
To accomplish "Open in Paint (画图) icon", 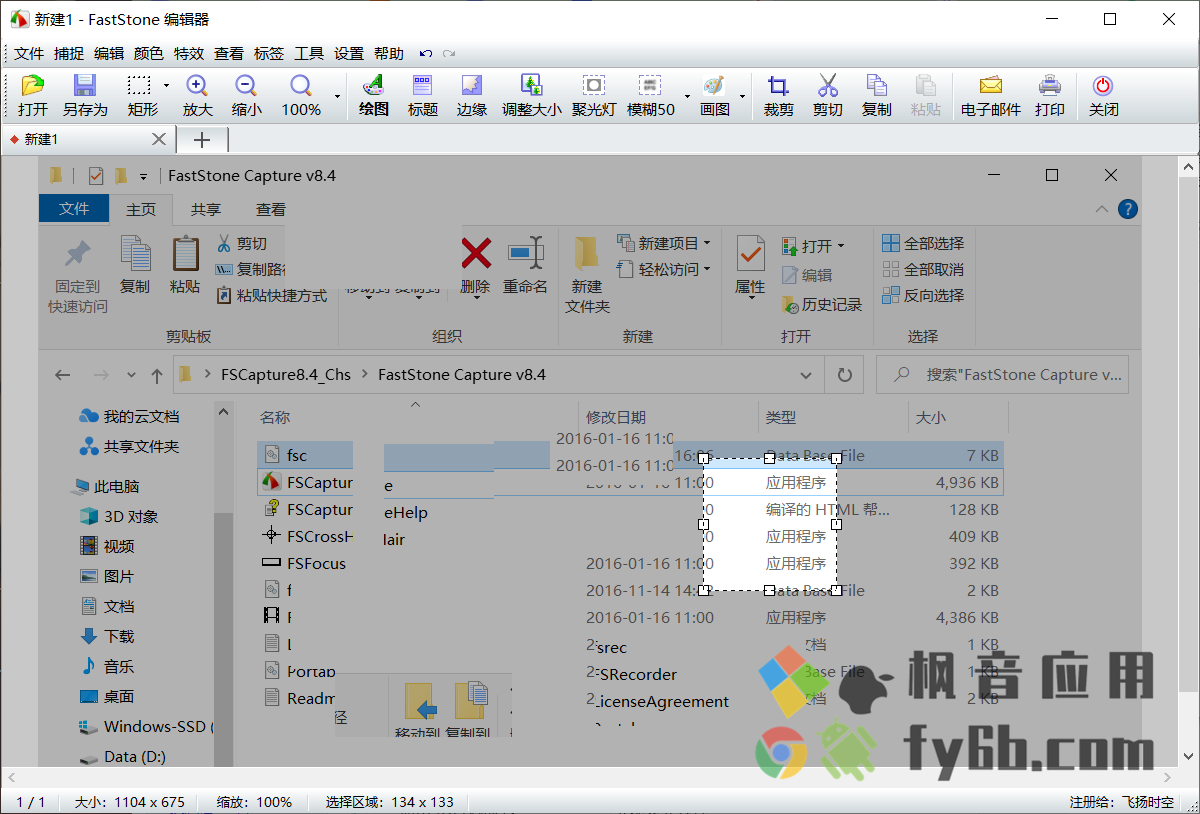I will coord(714,95).
